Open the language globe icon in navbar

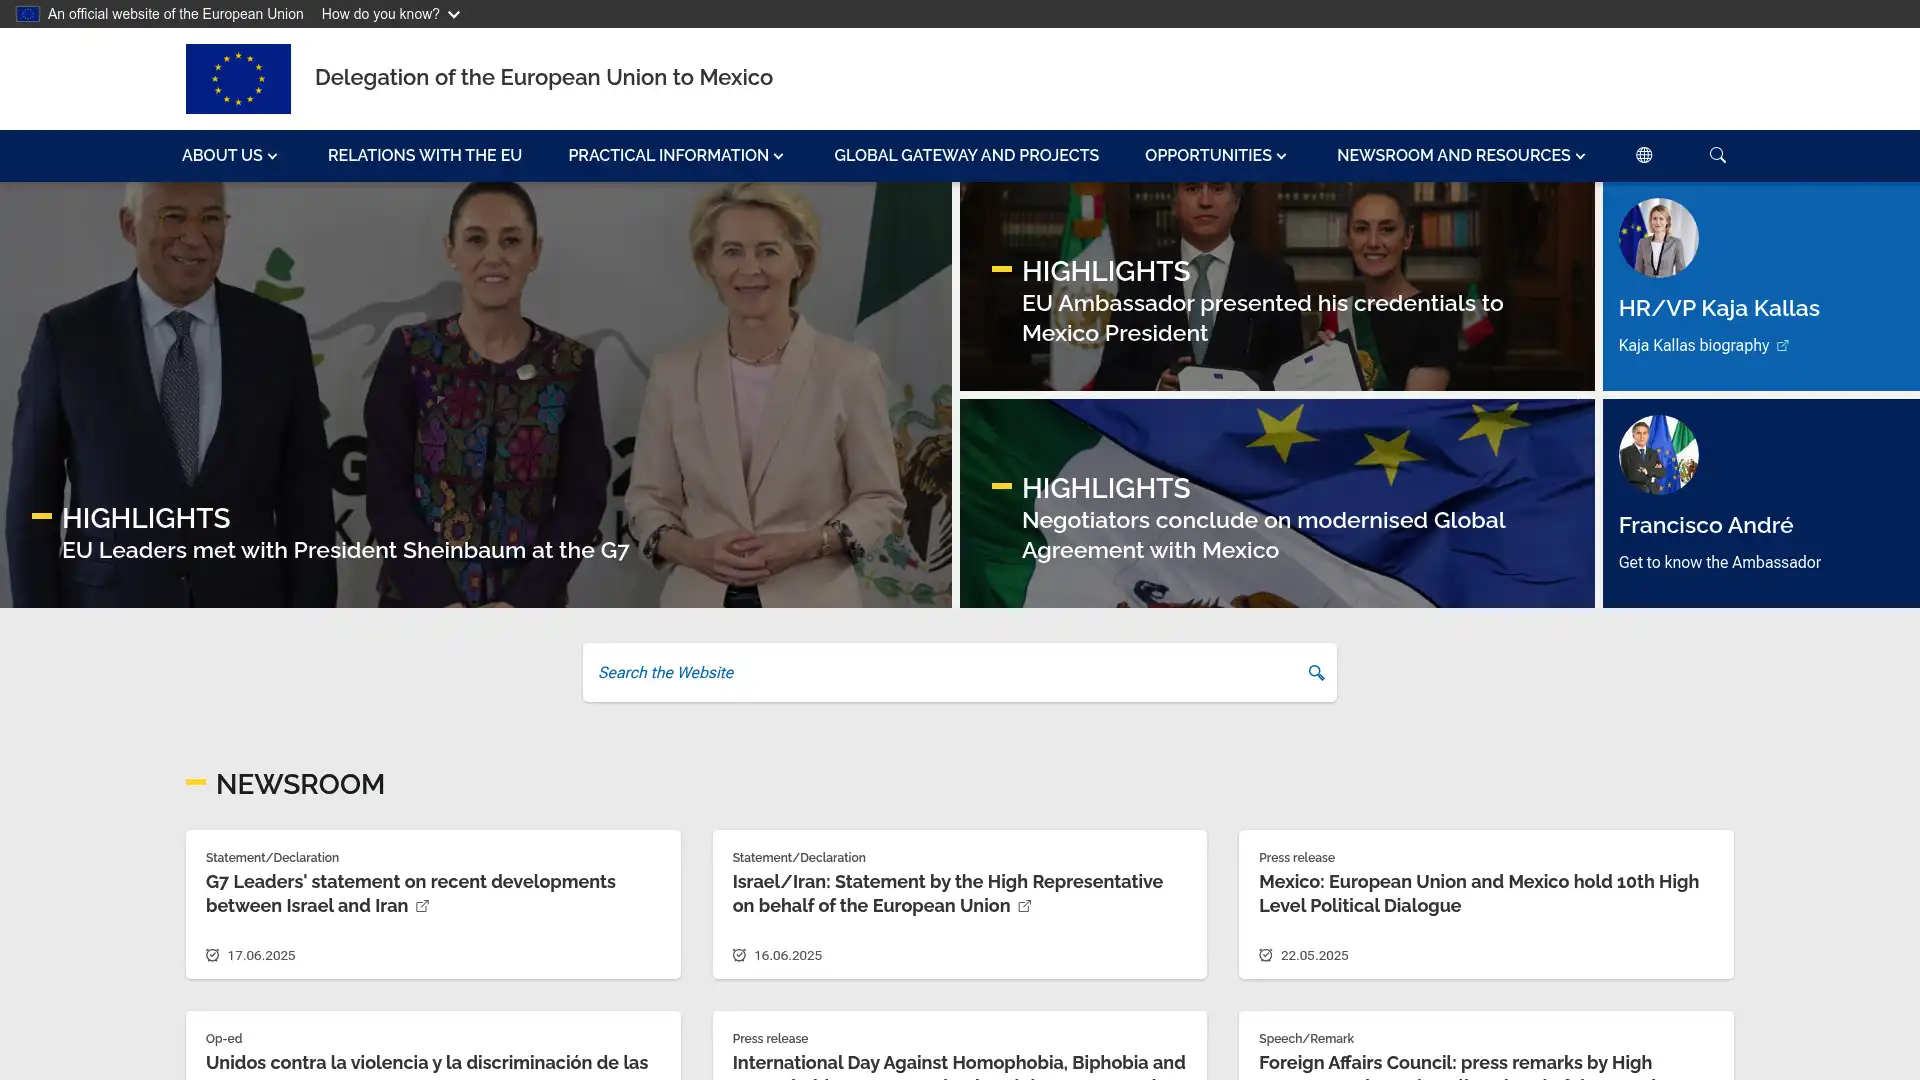click(1644, 155)
